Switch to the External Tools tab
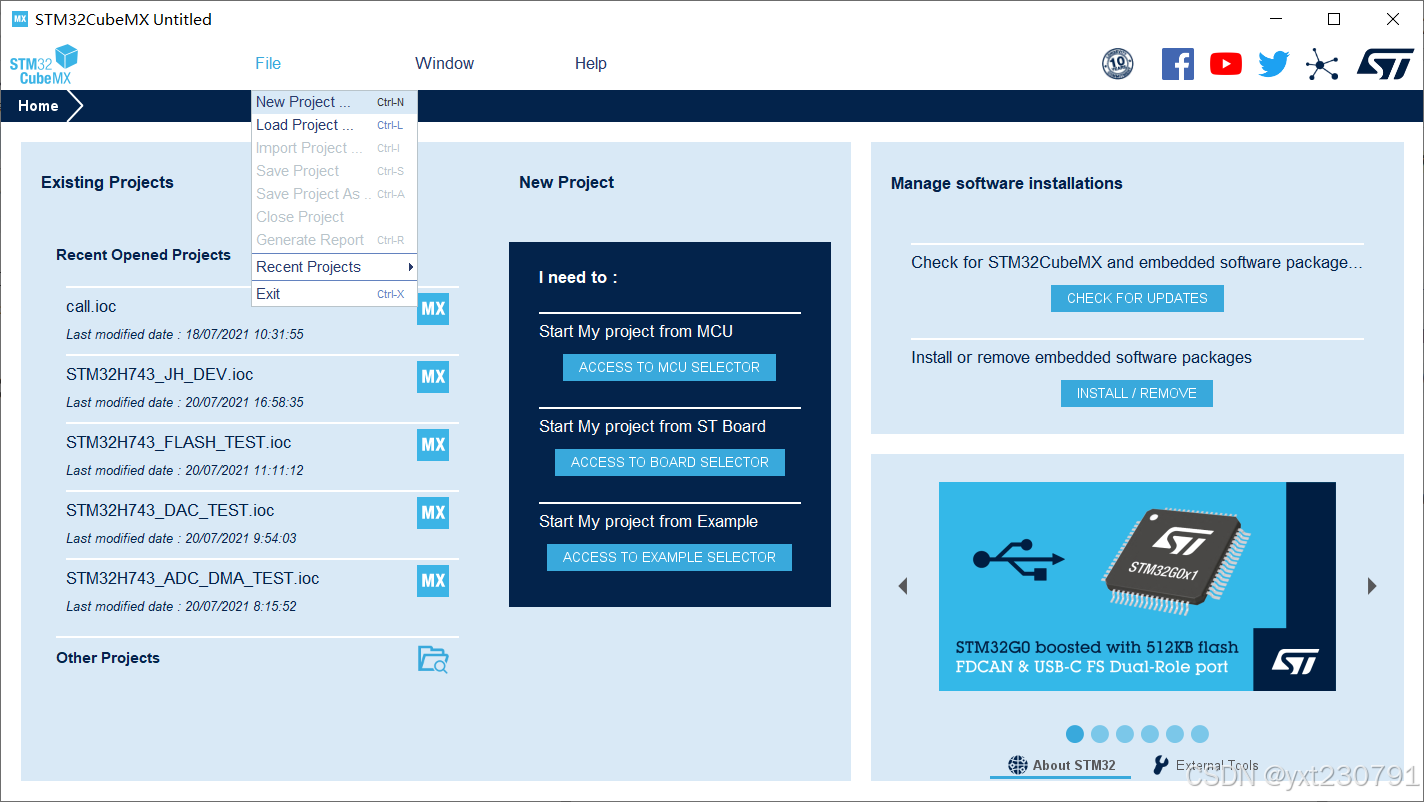The image size is (1424, 802). click(x=1205, y=765)
